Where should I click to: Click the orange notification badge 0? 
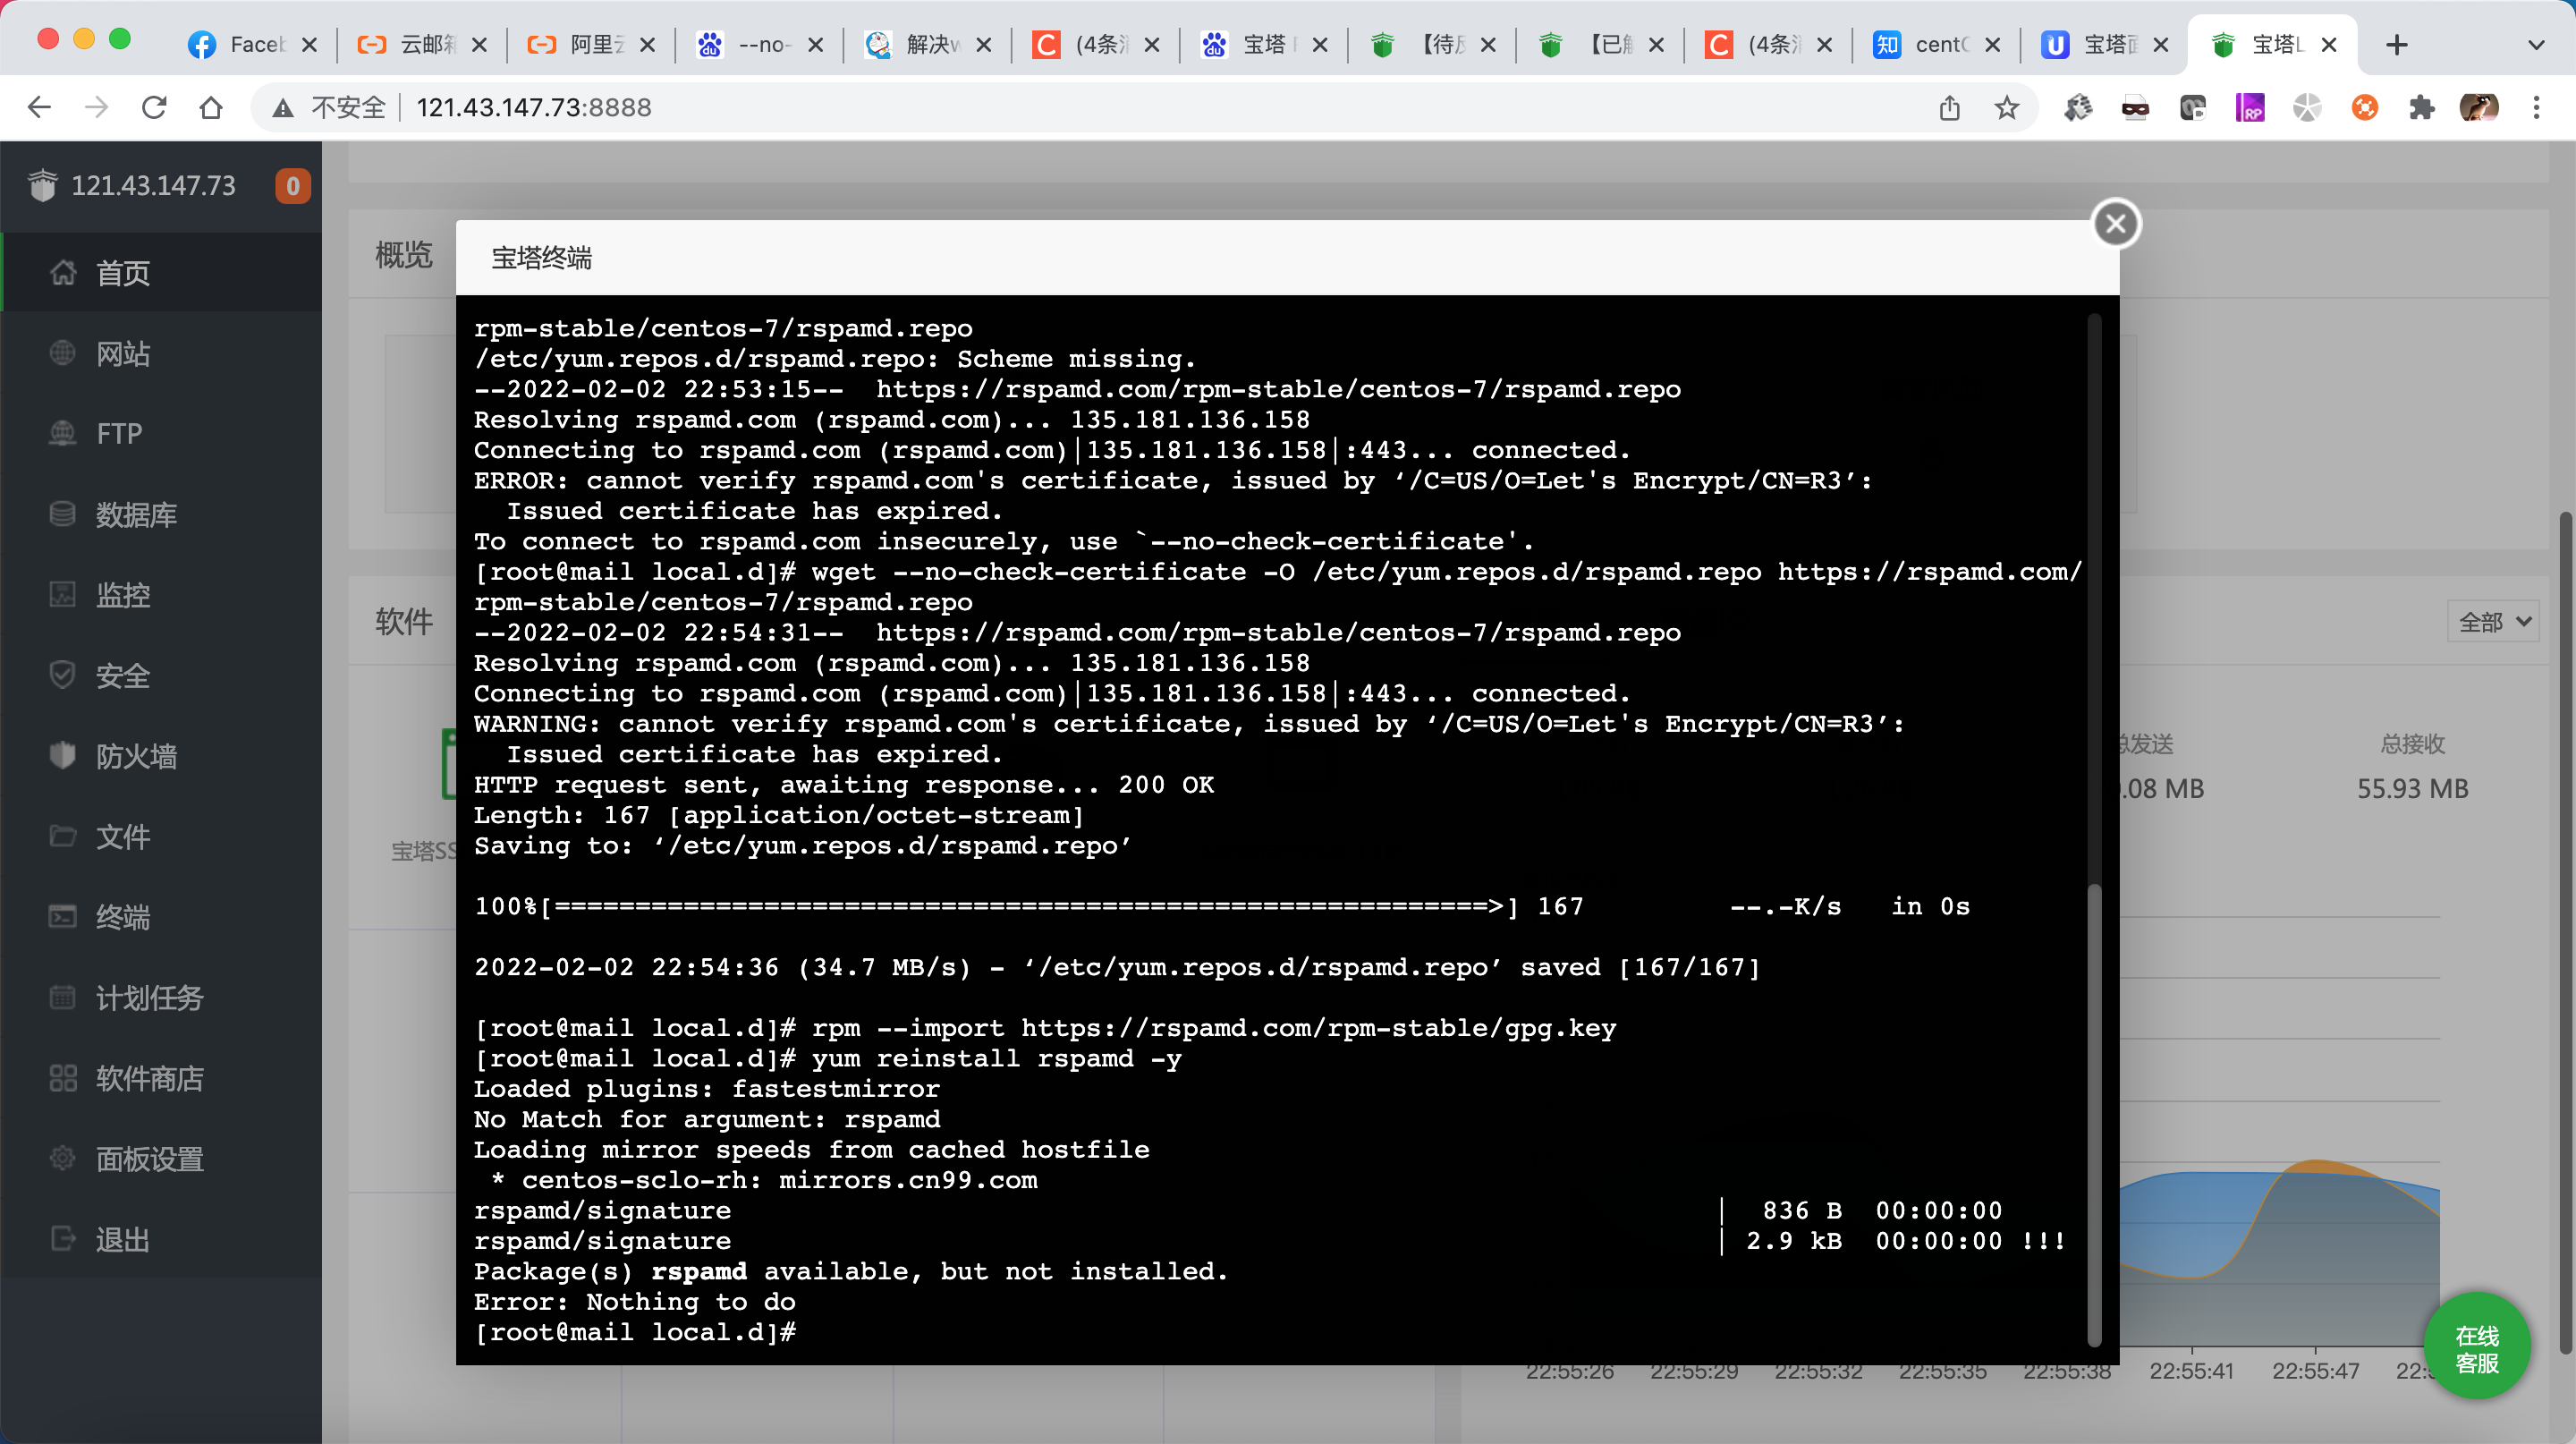pyautogui.click(x=292, y=186)
